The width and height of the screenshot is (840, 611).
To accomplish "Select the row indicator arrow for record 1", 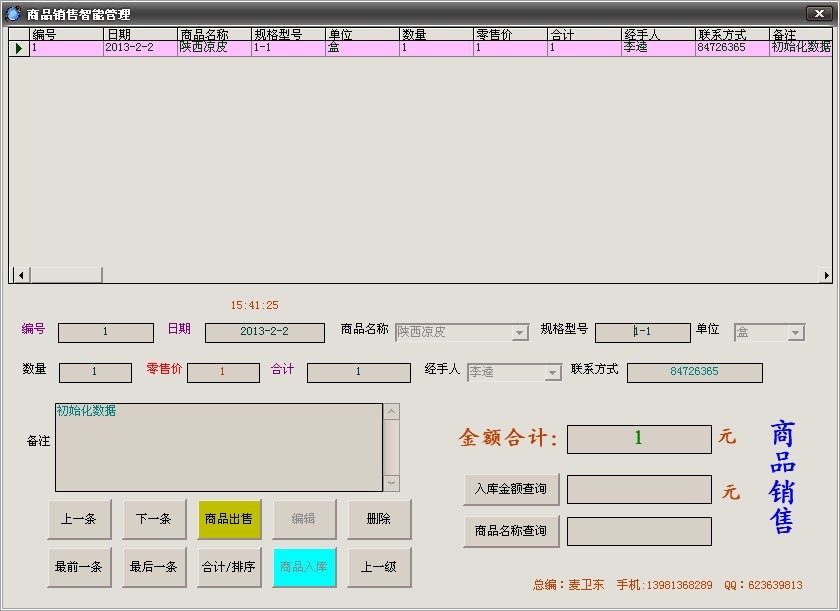I will [19, 48].
